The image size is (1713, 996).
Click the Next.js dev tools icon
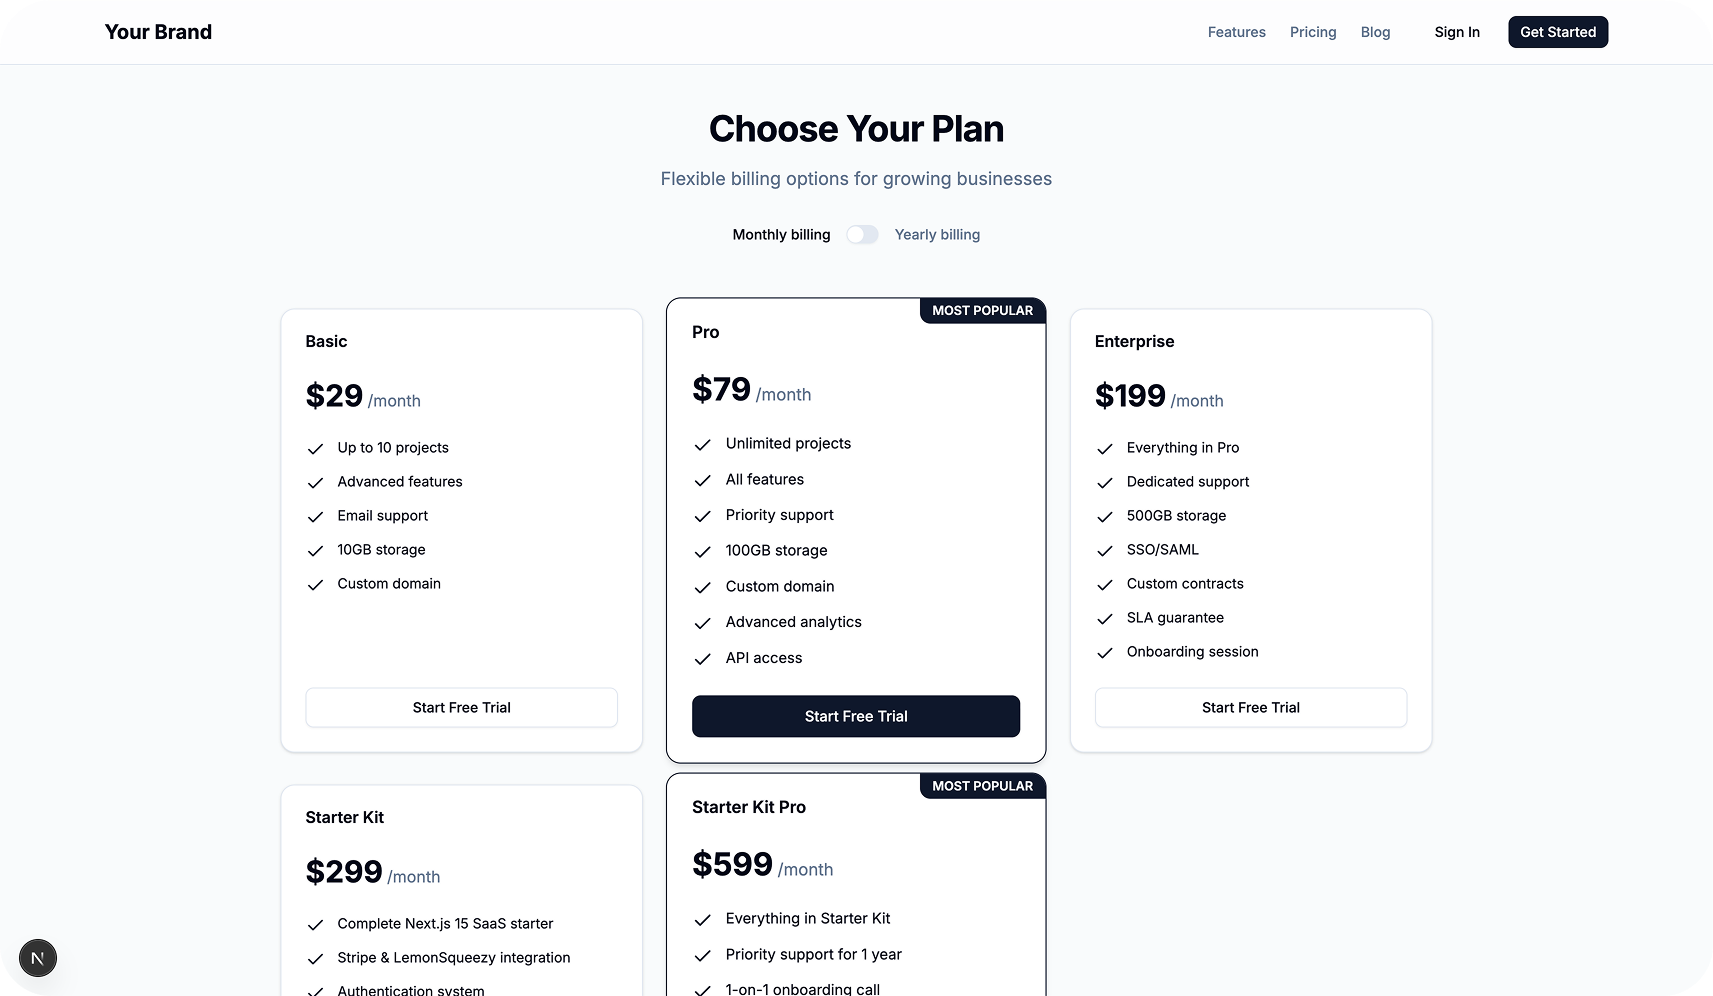(x=38, y=958)
